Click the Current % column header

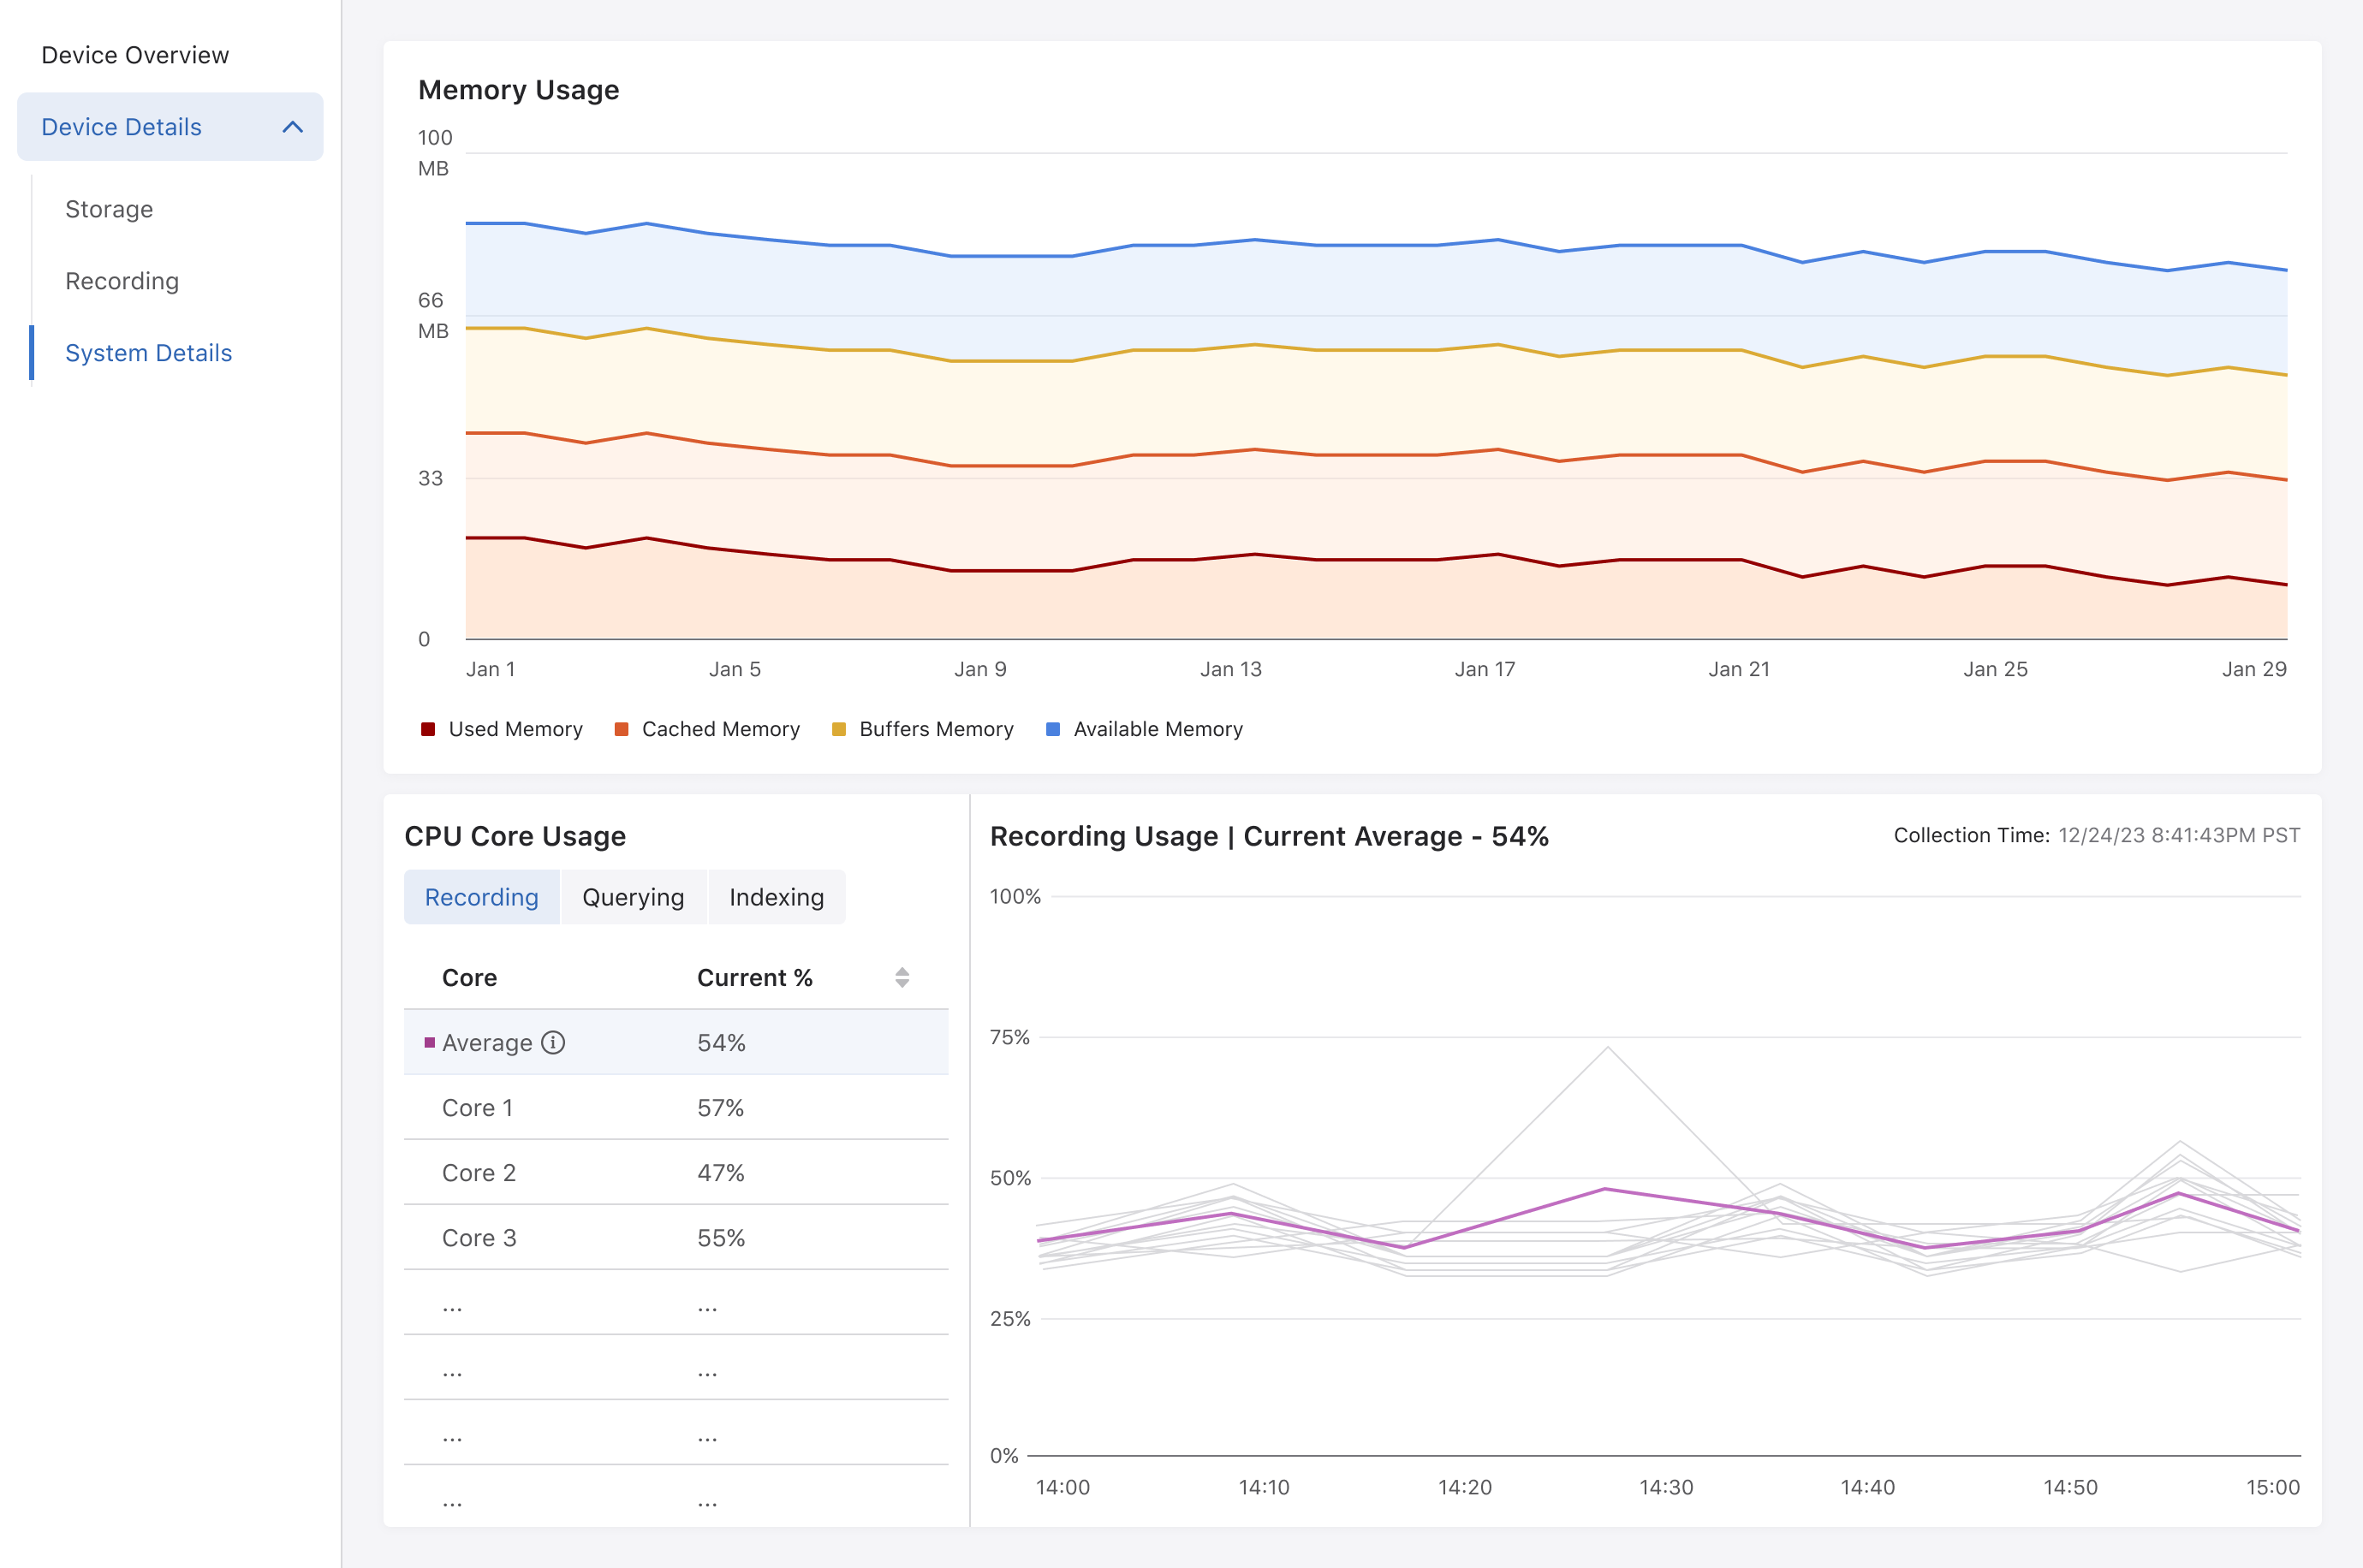click(x=755, y=978)
